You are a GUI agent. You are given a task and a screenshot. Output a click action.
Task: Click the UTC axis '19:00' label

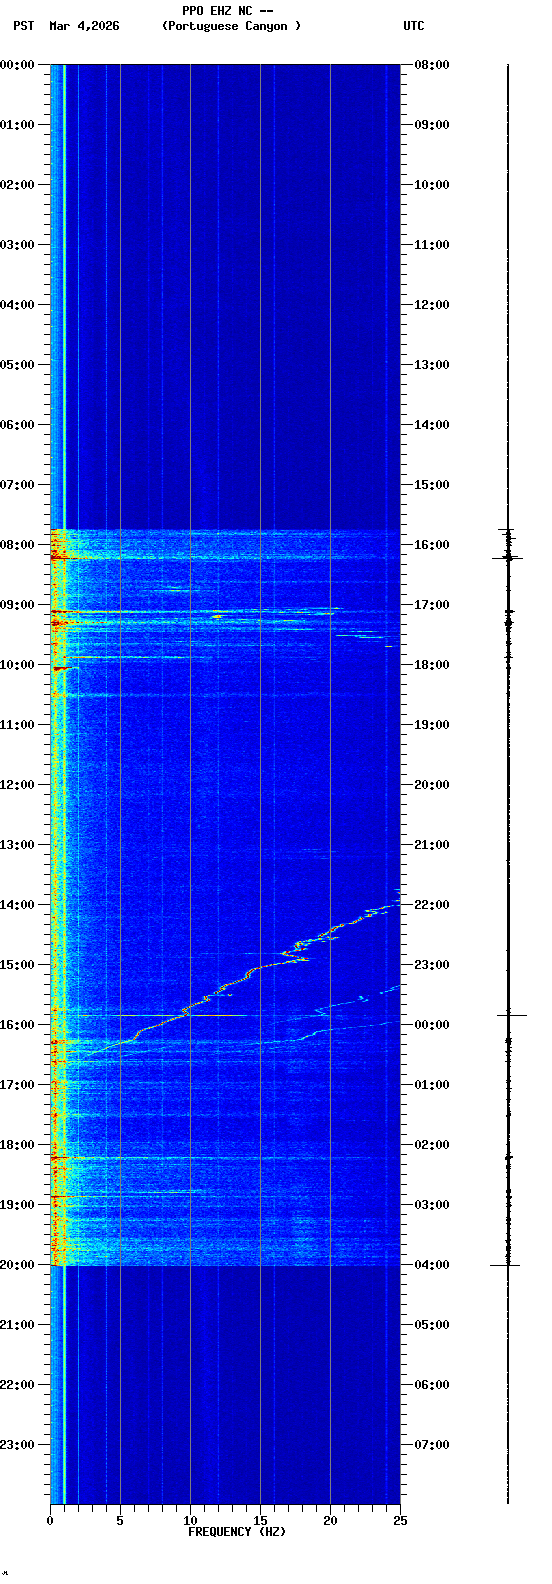432,725
